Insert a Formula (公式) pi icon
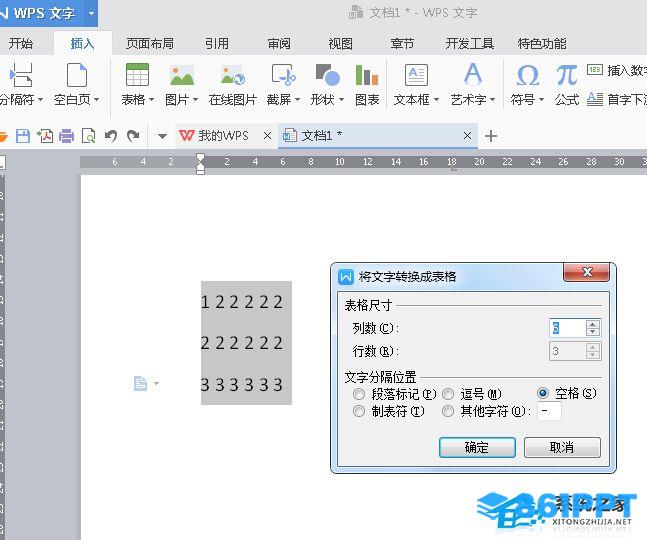 pyautogui.click(x=567, y=75)
